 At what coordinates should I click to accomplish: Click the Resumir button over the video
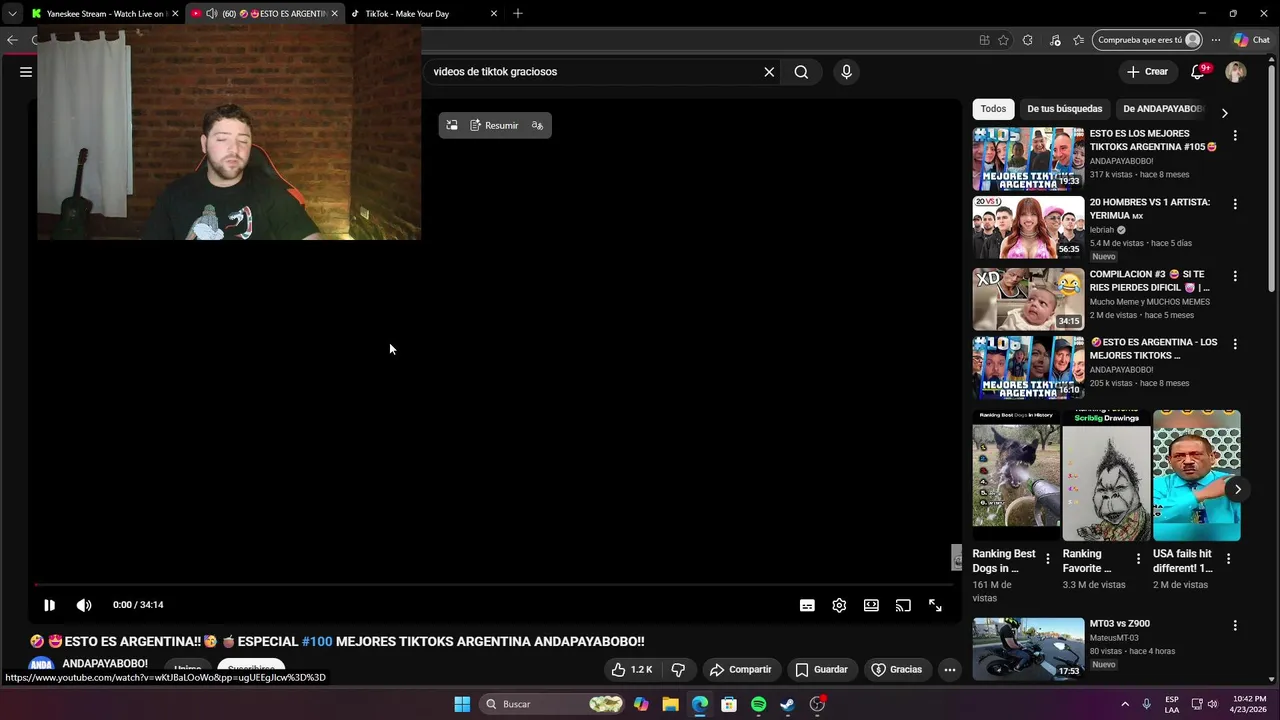point(494,125)
